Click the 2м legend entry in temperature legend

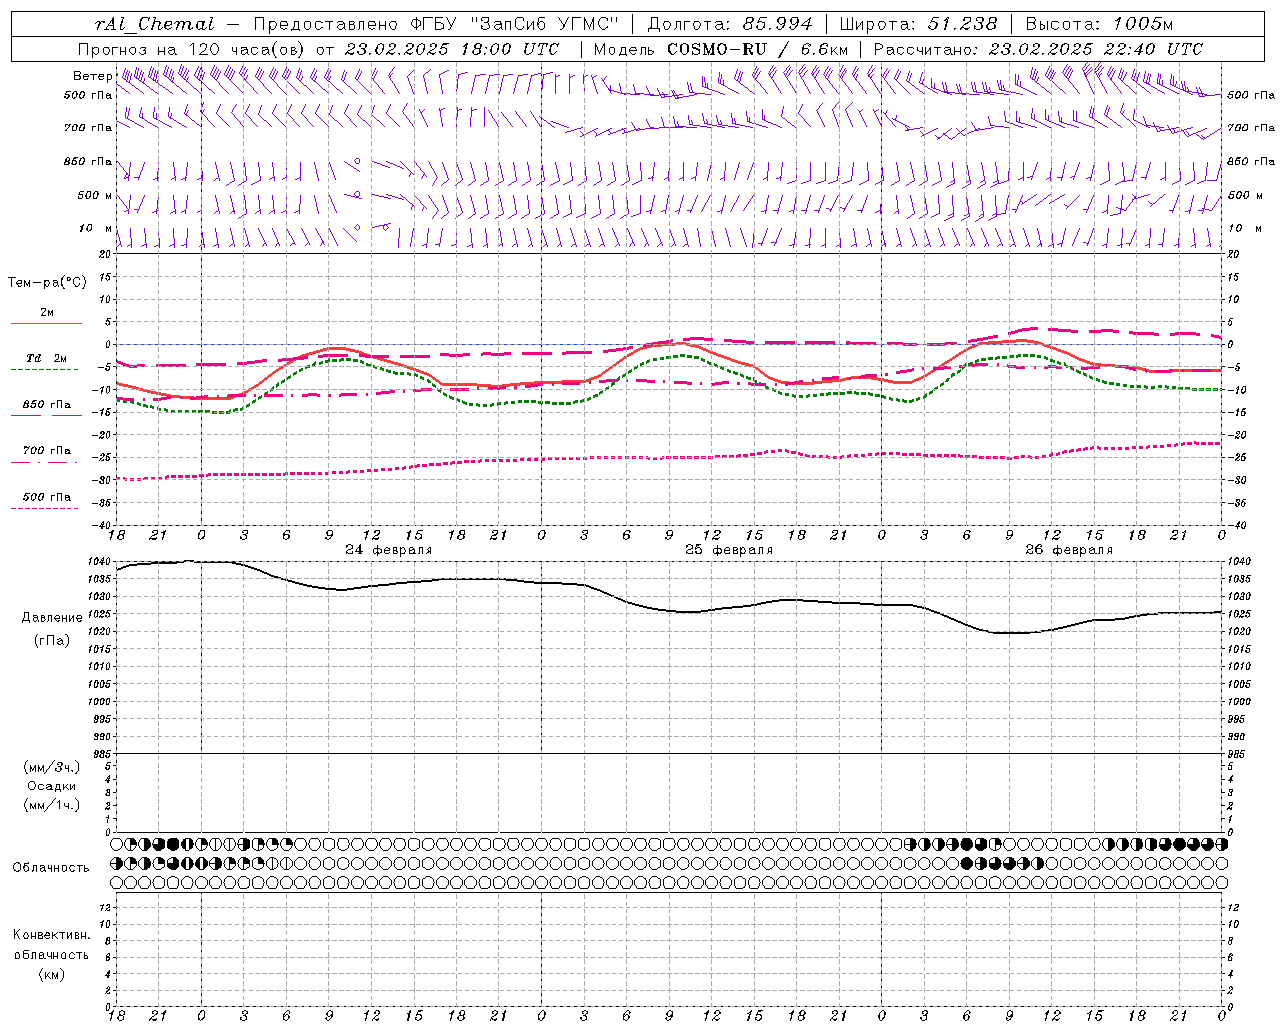[47, 312]
